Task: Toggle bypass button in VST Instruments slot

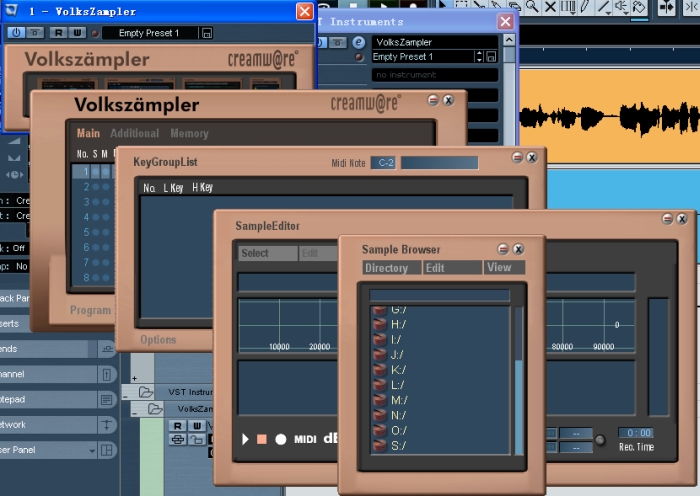Action: coord(338,42)
